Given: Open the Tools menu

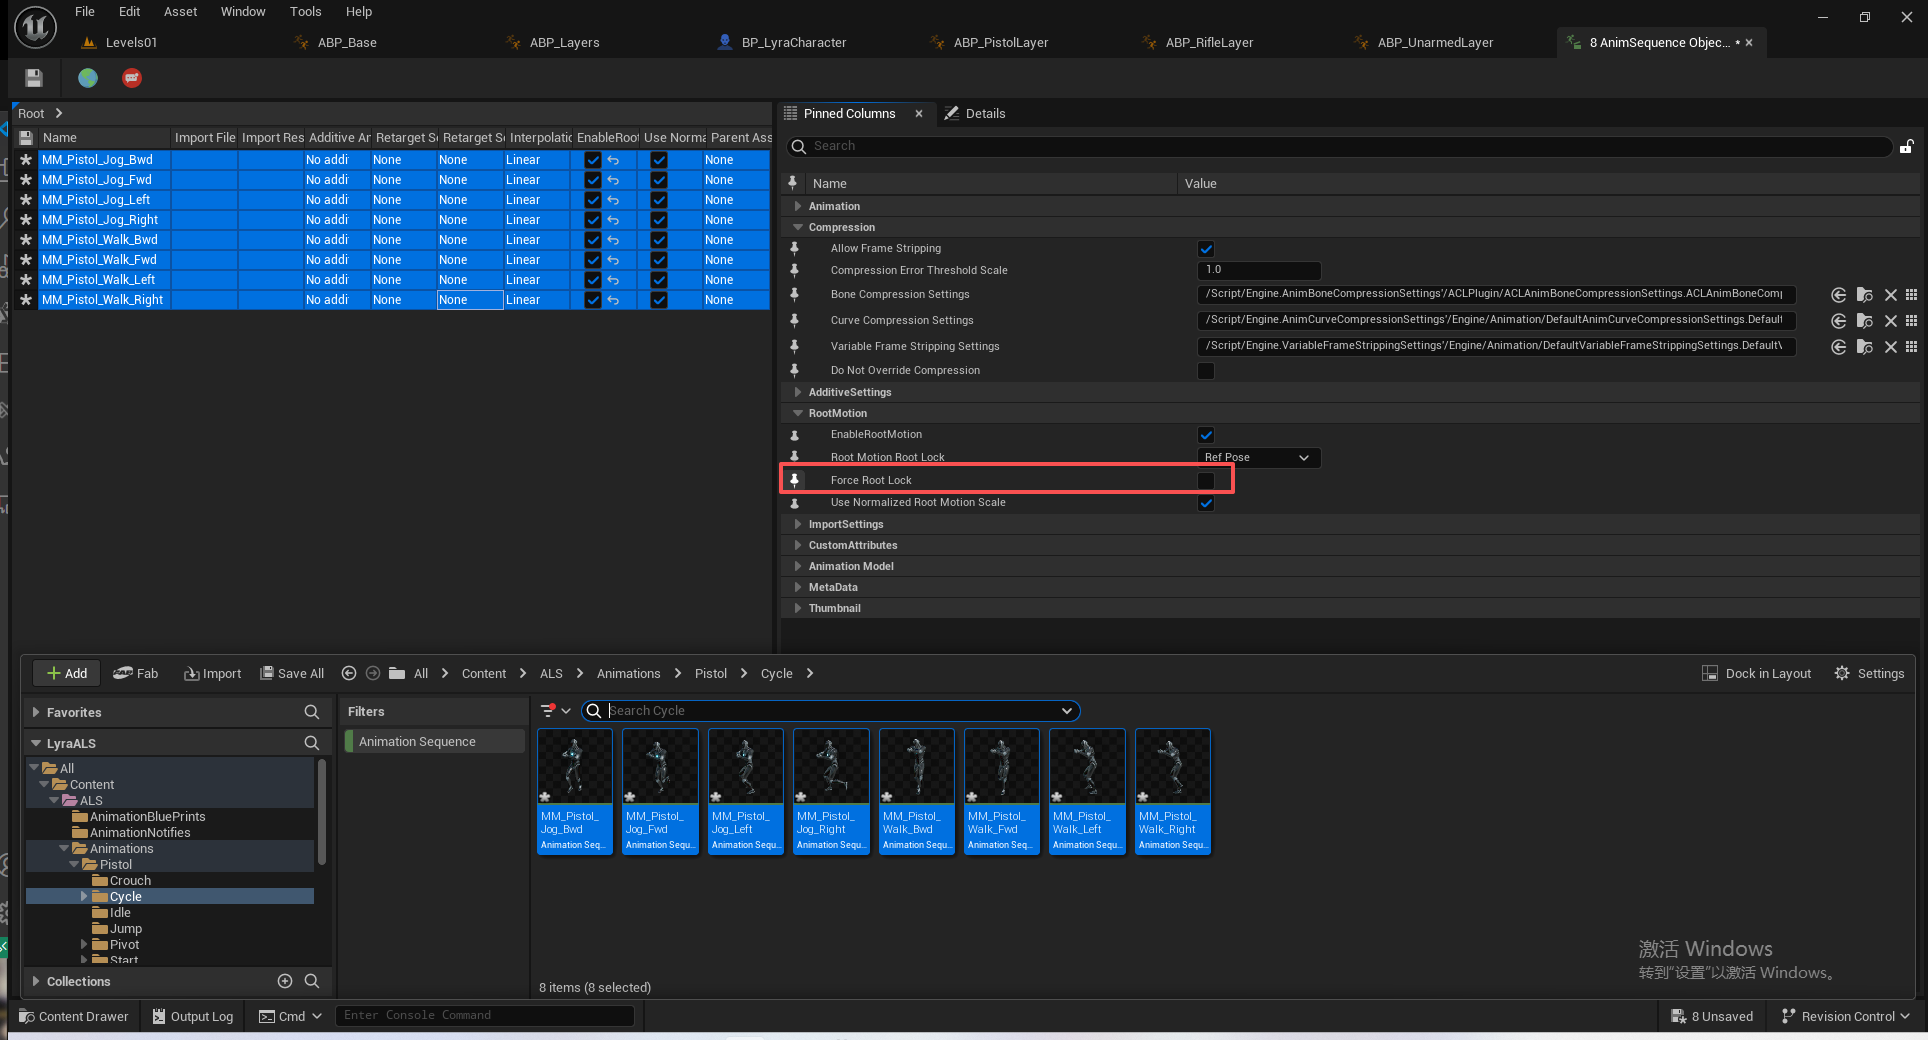Looking at the screenshot, I should (x=305, y=12).
